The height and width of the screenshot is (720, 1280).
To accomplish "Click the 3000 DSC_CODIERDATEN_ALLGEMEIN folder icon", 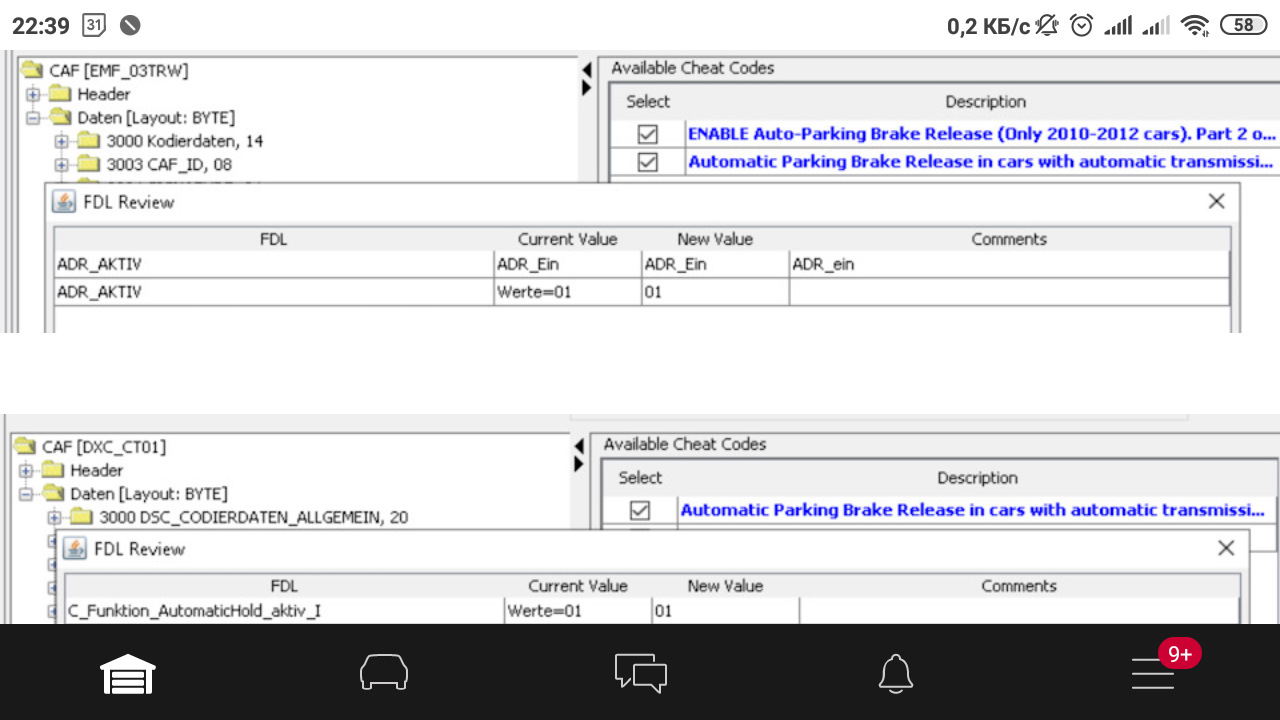I will tap(81, 517).
